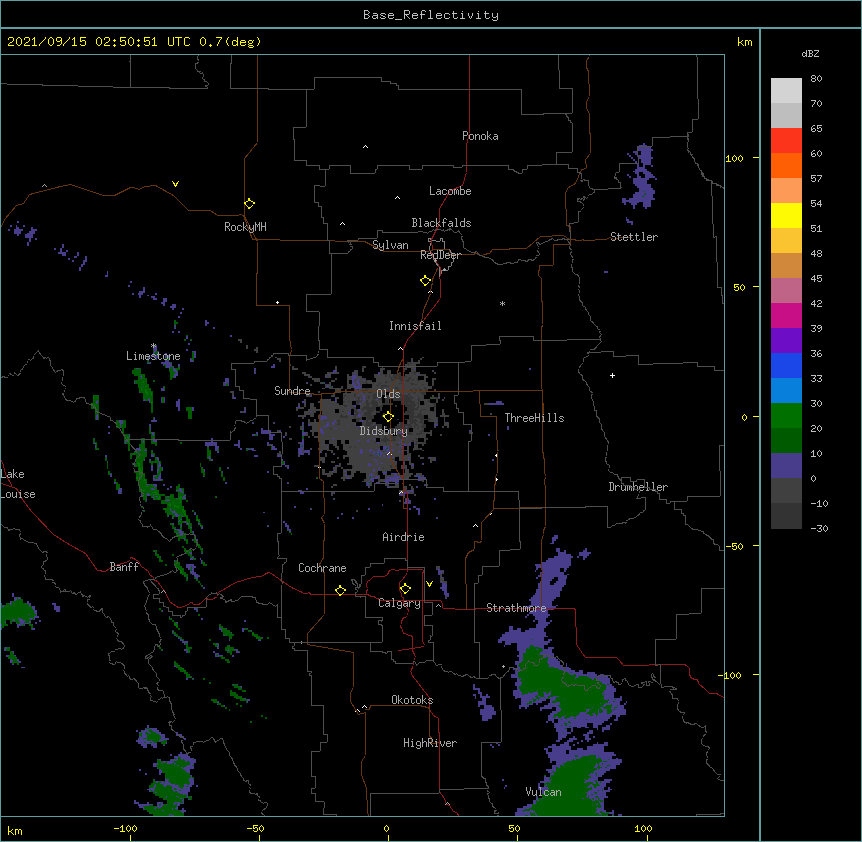The width and height of the screenshot is (862, 842).
Task: Click the -50 tick on the right axis
Action: coord(734,546)
